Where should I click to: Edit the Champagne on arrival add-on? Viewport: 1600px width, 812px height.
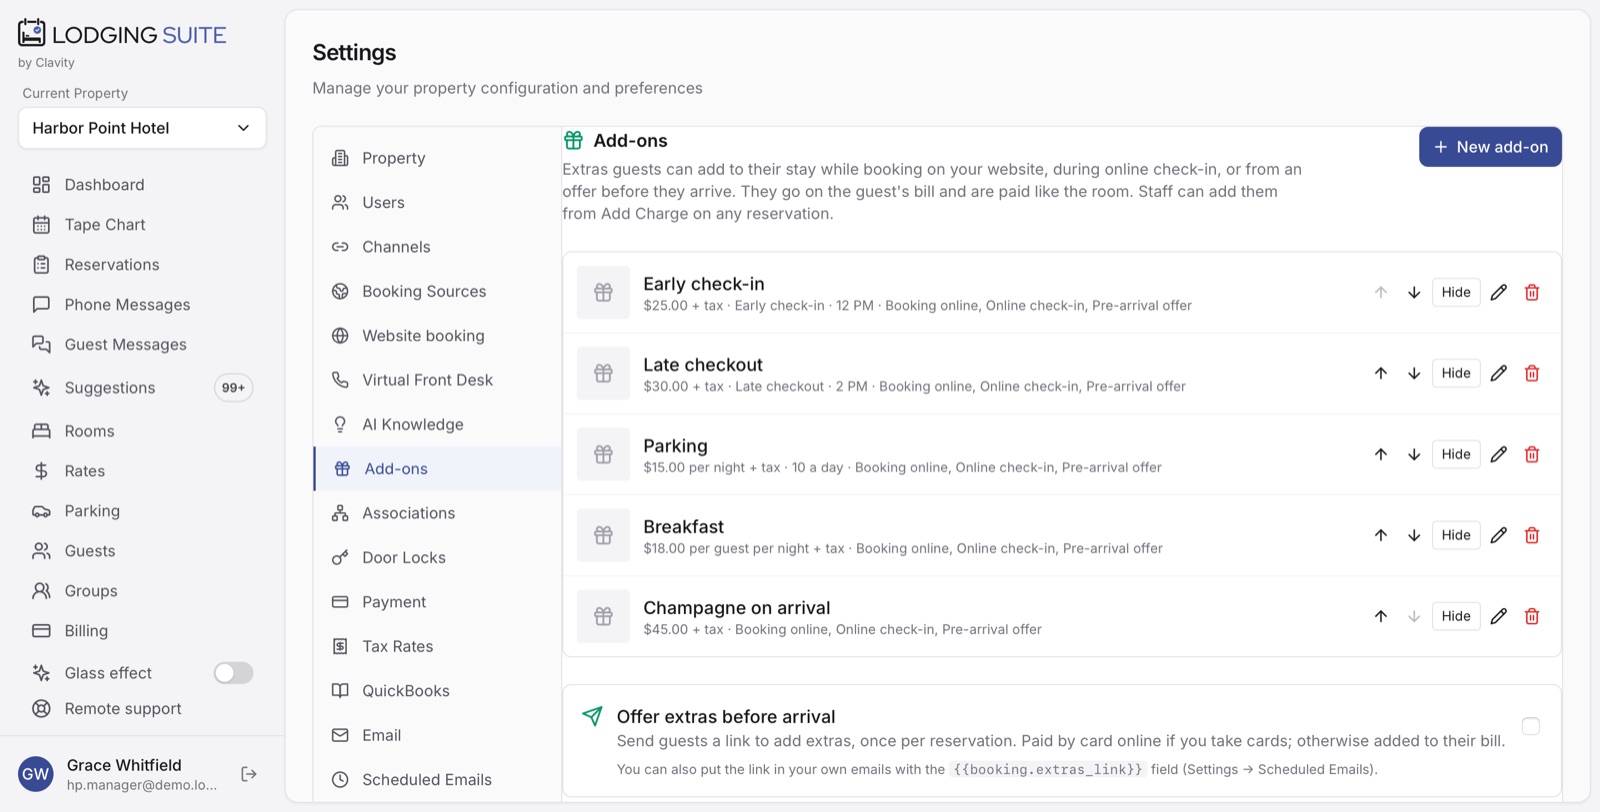click(x=1498, y=617)
